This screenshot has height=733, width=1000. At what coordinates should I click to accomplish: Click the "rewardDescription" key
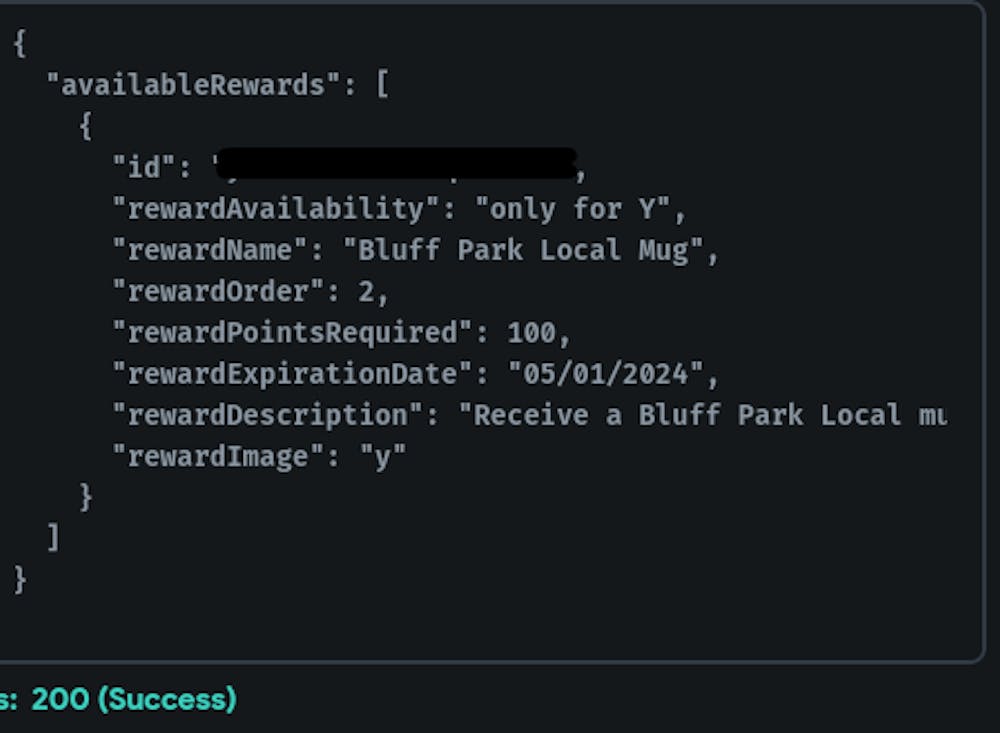[x=268, y=415]
